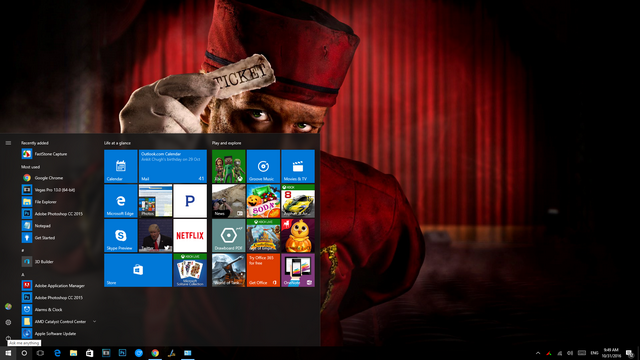
Task: Open Task View on the taskbar
Action: (x=40, y=353)
